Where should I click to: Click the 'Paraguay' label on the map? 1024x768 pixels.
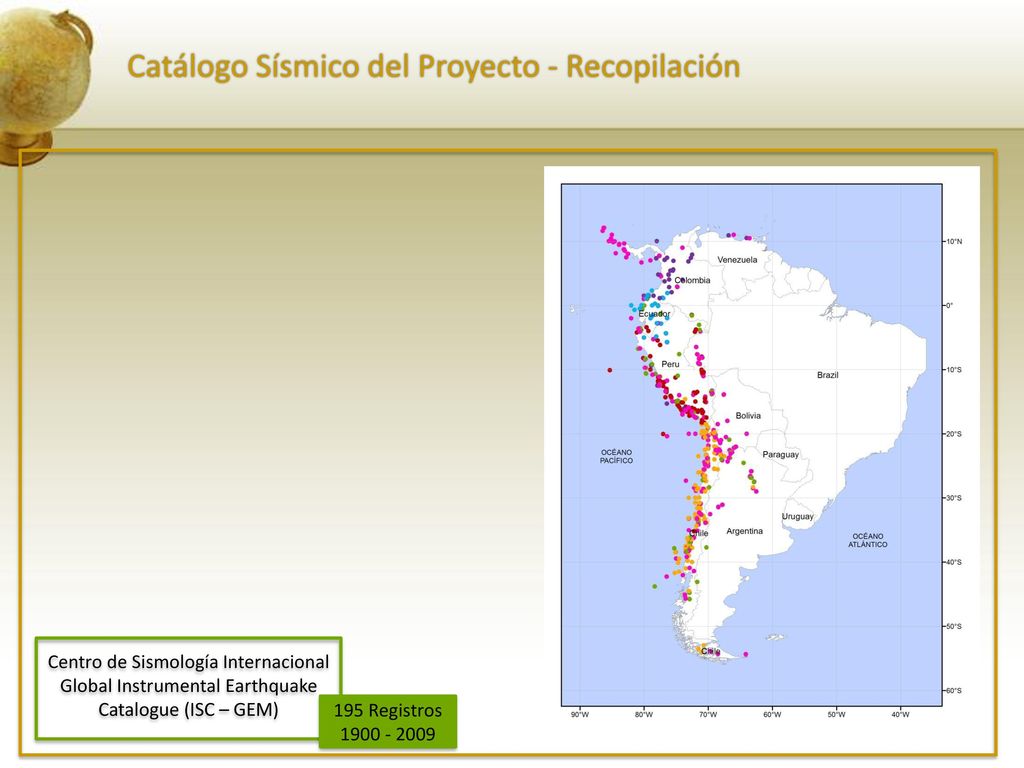[780, 455]
